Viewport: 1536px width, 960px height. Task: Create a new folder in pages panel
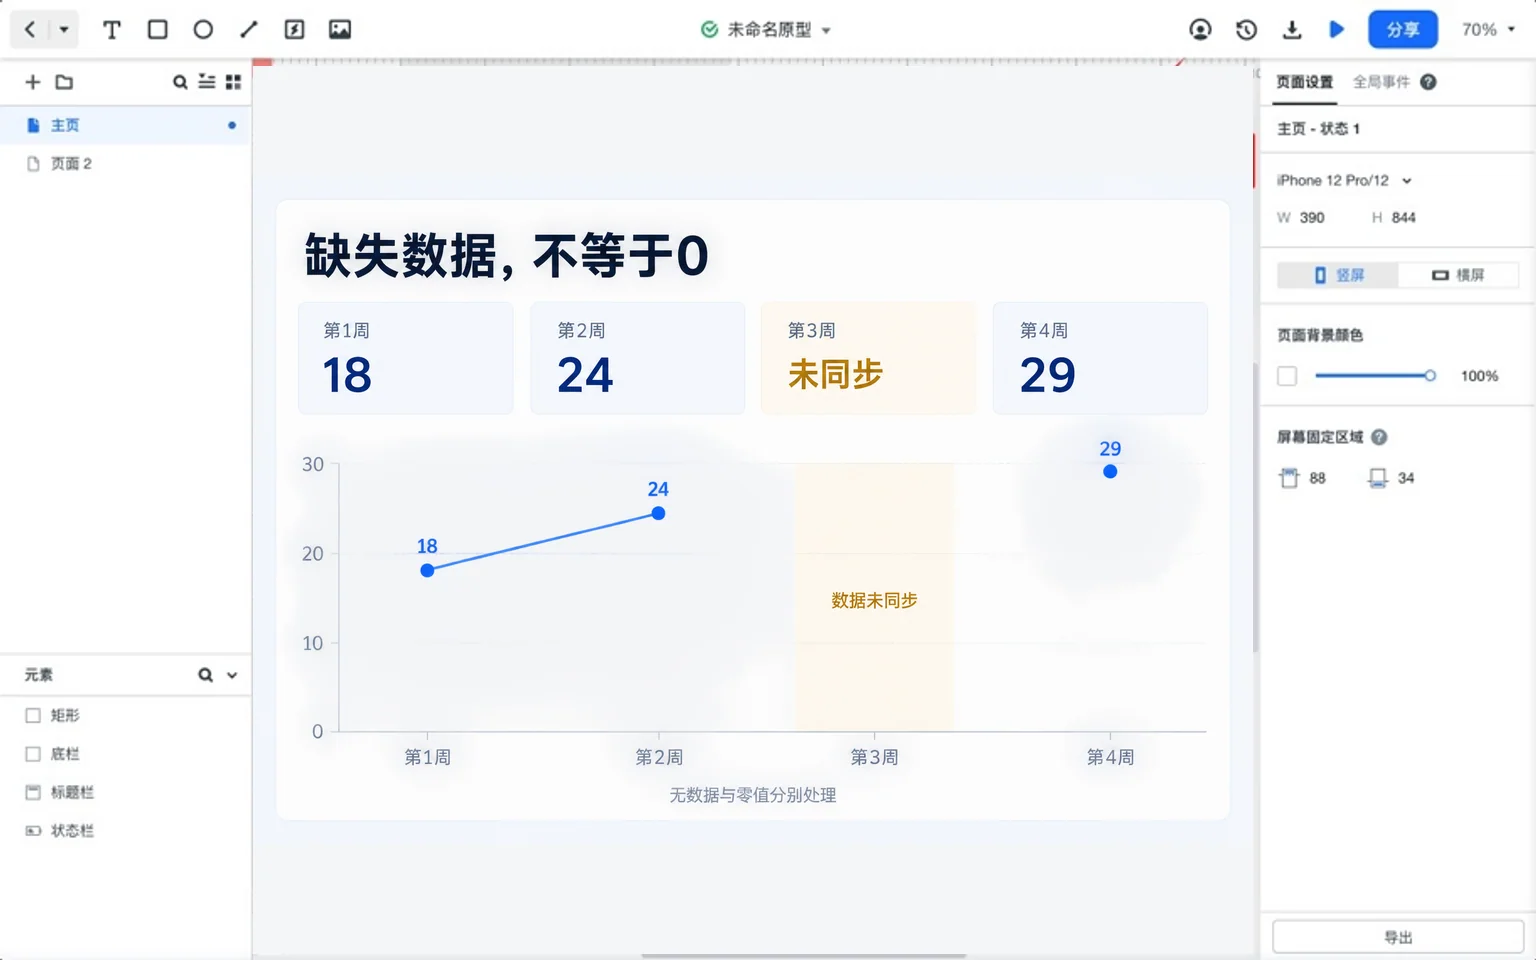point(64,82)
